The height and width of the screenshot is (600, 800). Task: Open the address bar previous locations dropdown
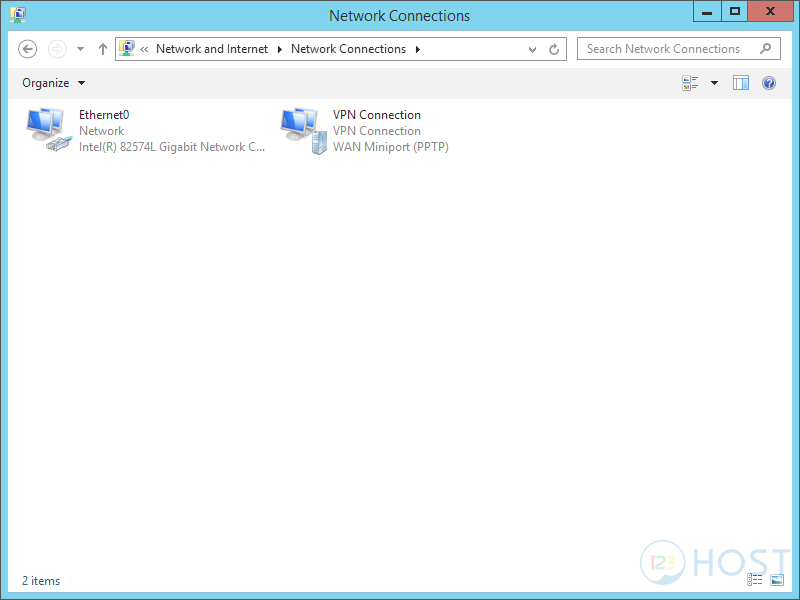click(532, 49)
